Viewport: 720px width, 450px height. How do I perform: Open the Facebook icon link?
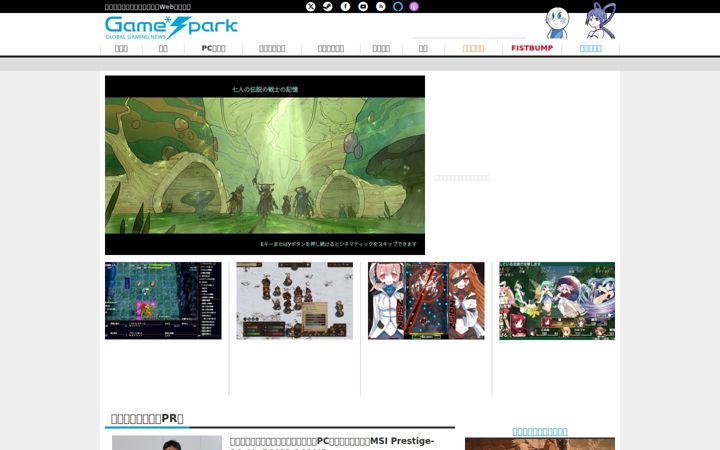[x=345, y=6]
